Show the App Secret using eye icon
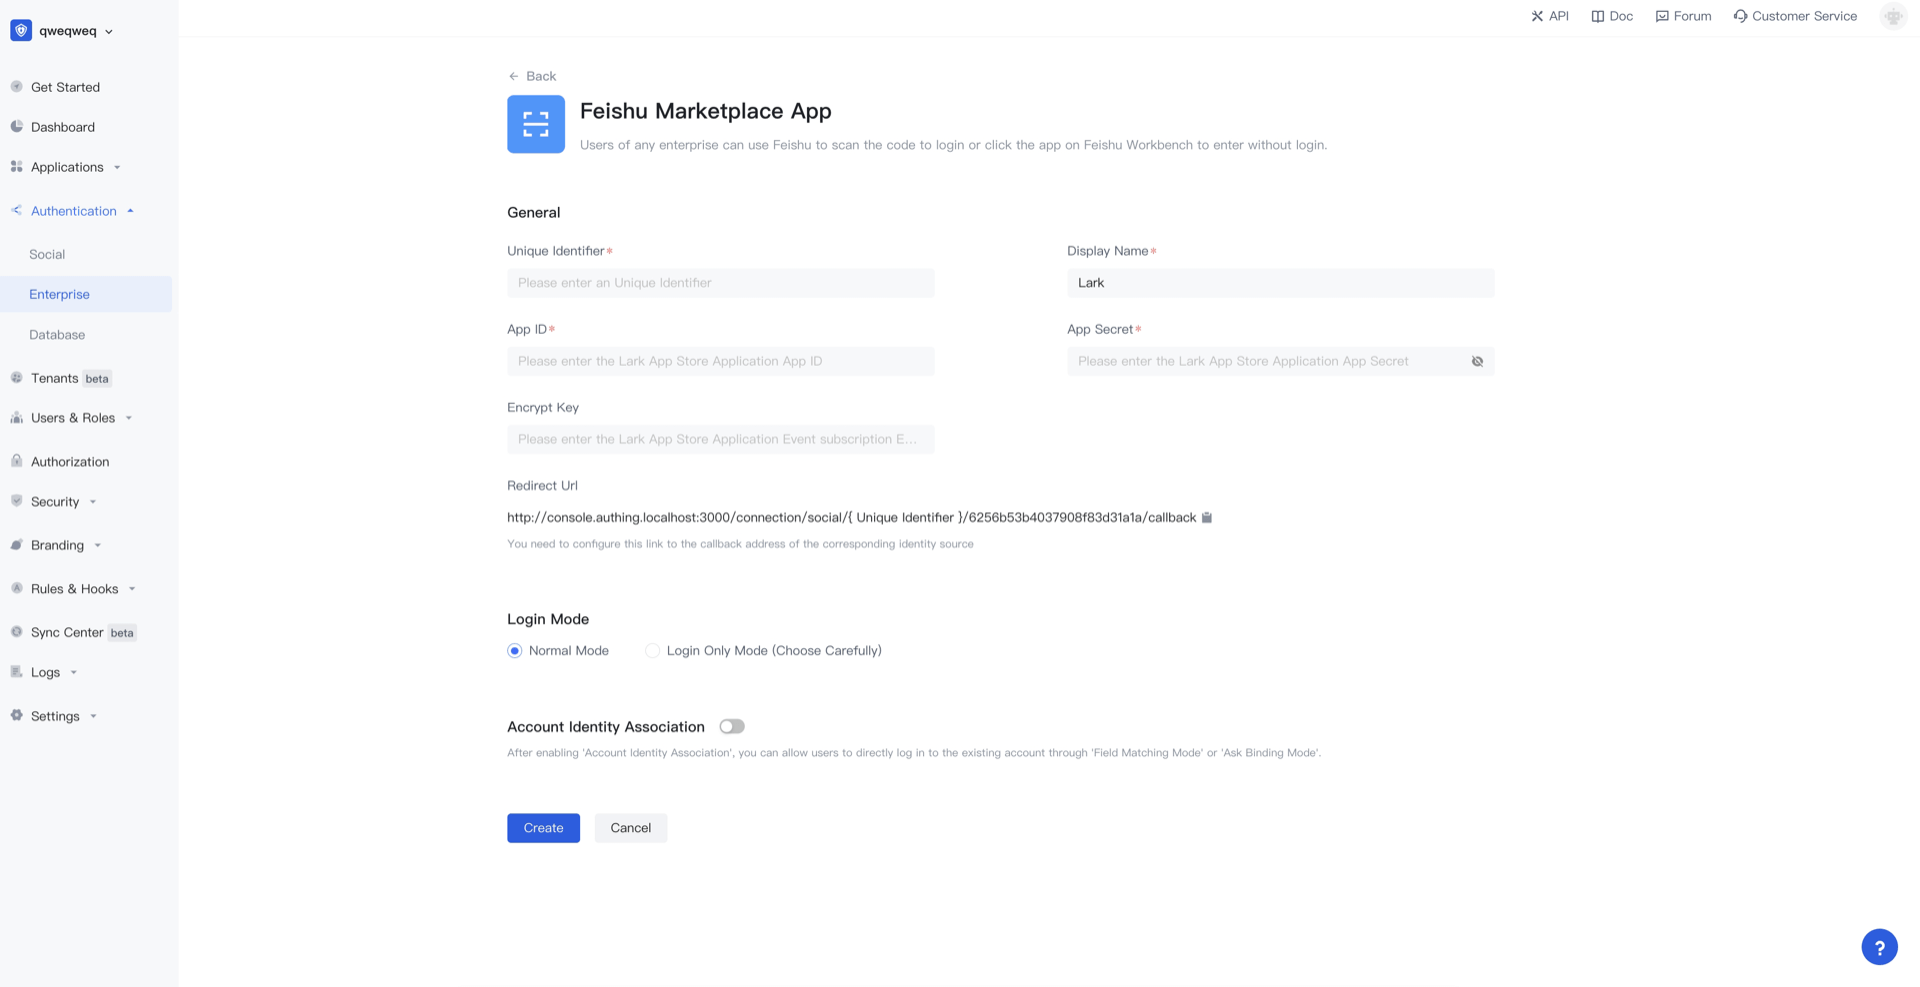The width and height of the screenshot is (1920, 987). click(1477, 361)
